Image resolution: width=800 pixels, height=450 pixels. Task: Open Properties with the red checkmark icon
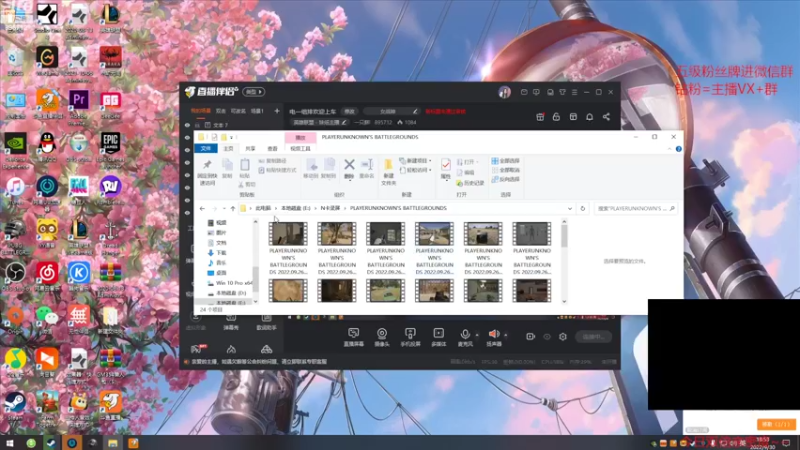pos(446,165)
